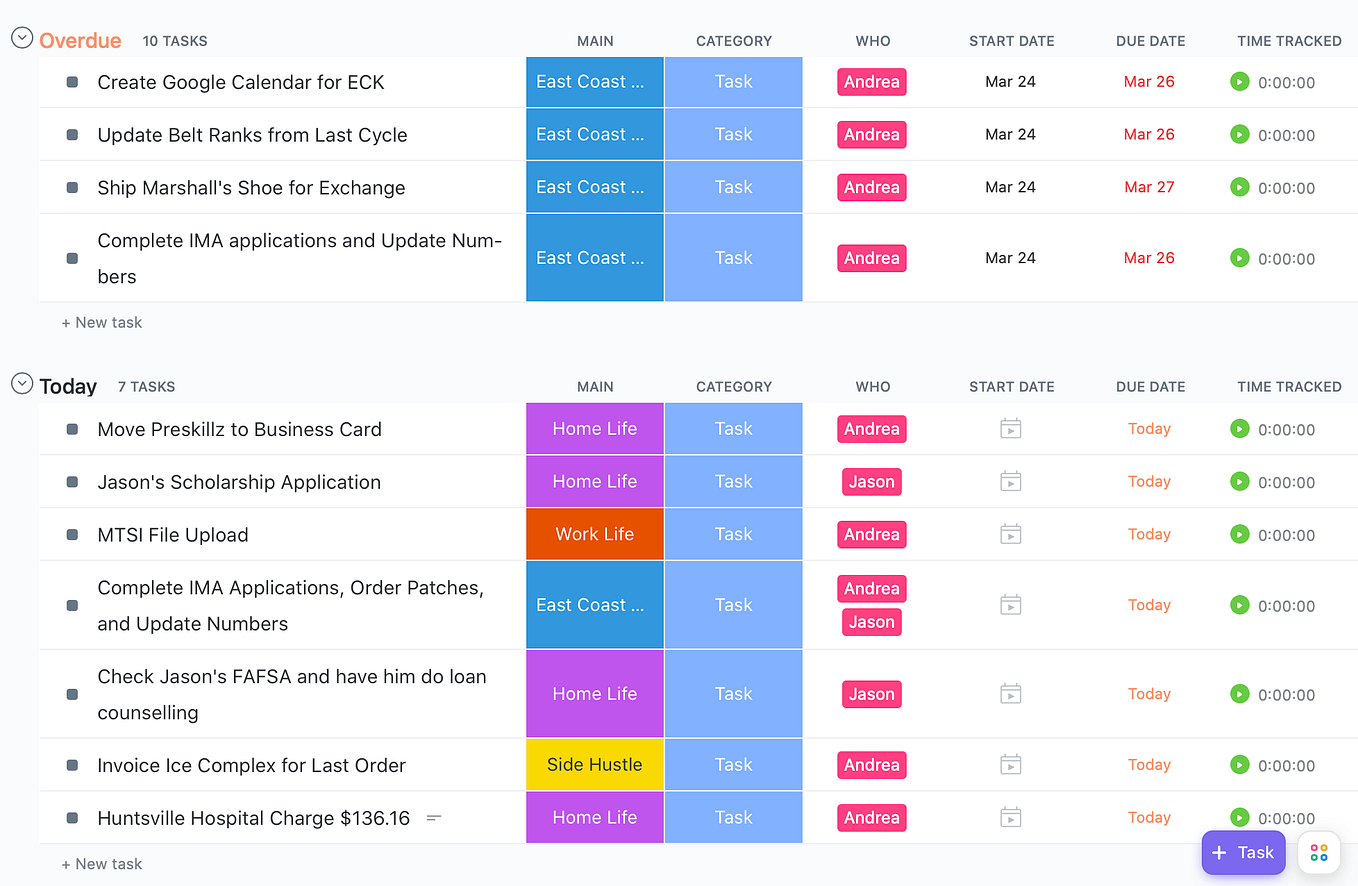
Task: Set a start date for Jason's Scholarship Application
Action: [1010, 481]
